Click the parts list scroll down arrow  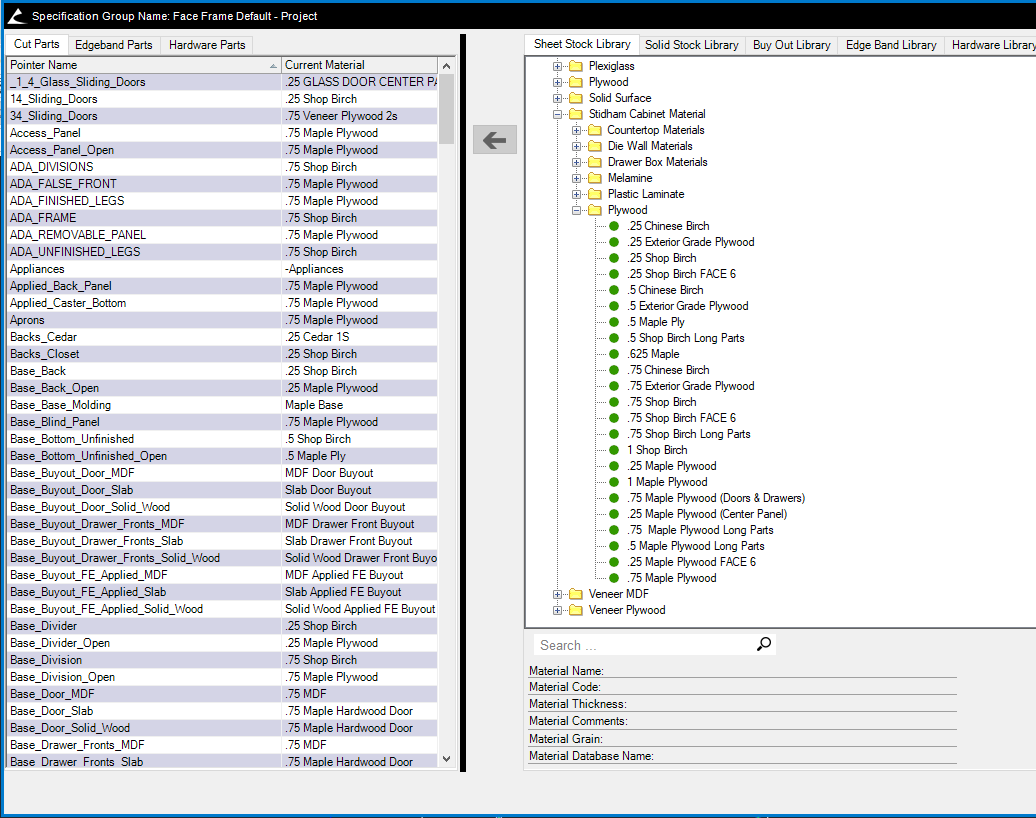click(447, 759)
